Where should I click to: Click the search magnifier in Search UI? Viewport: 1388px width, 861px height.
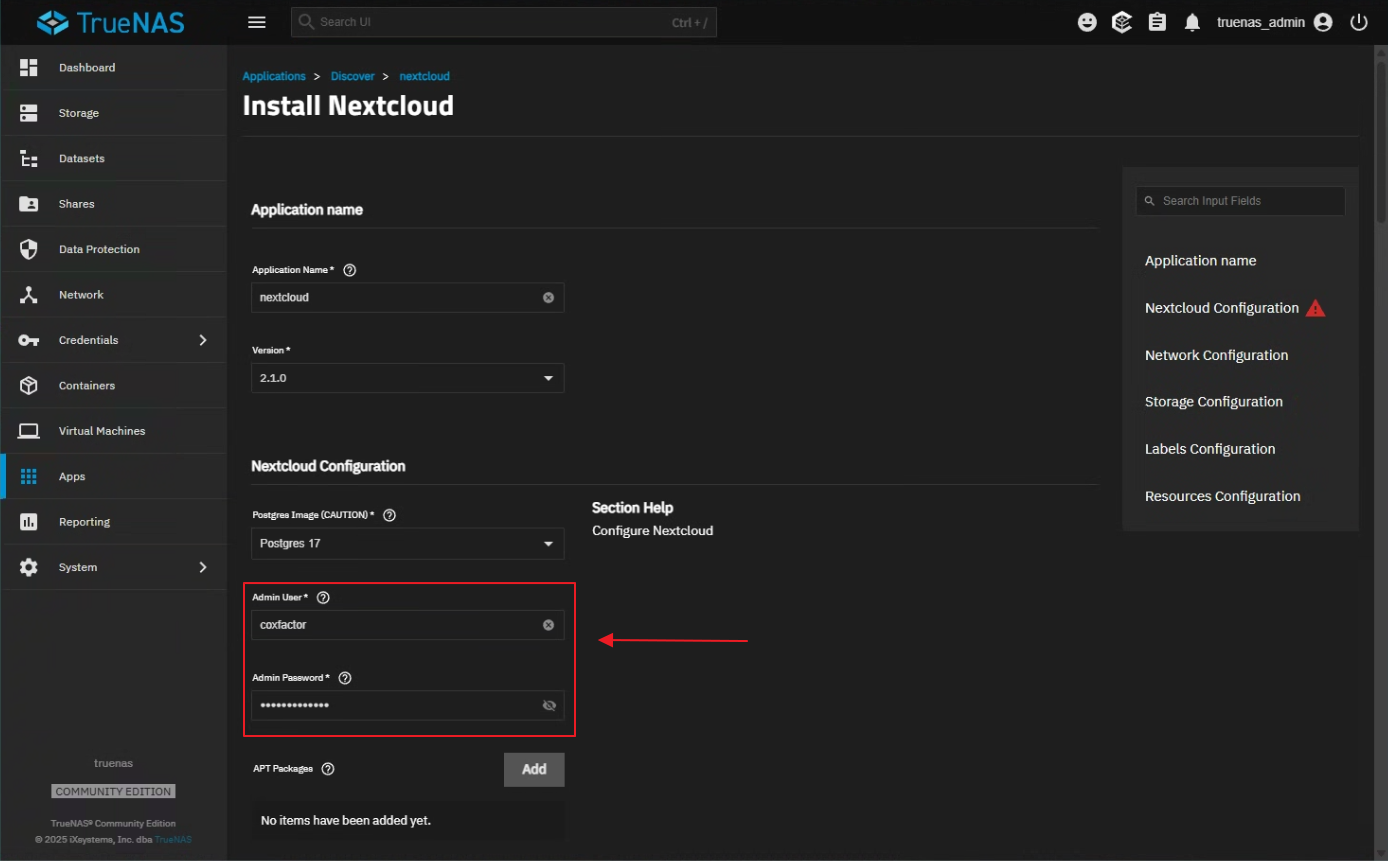click(x=306, y=22)
